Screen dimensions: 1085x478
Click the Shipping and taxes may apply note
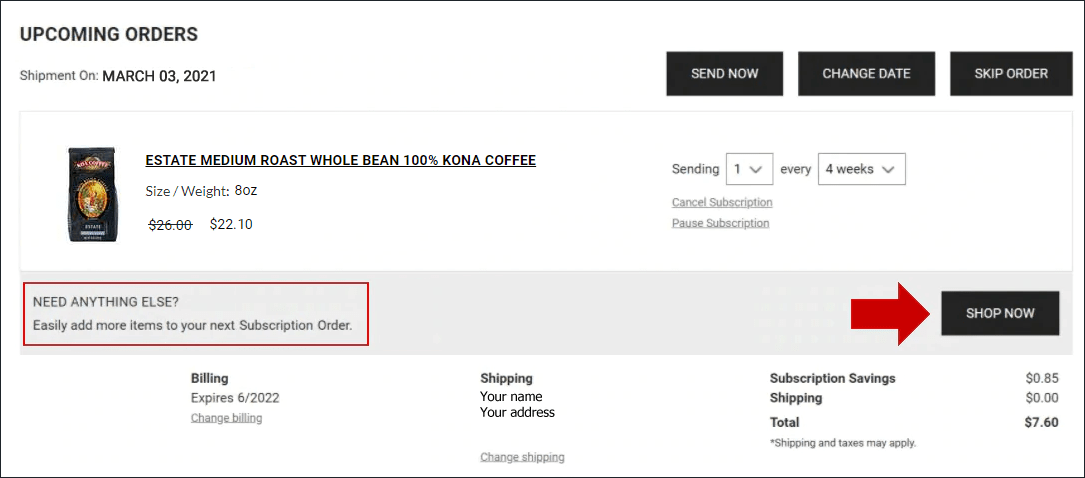[x=842, y=442]
